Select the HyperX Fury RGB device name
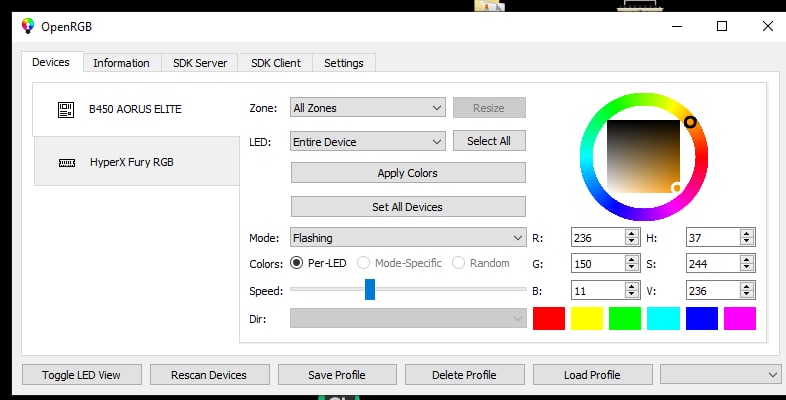786x400 pixels. [x=132, y=162]
